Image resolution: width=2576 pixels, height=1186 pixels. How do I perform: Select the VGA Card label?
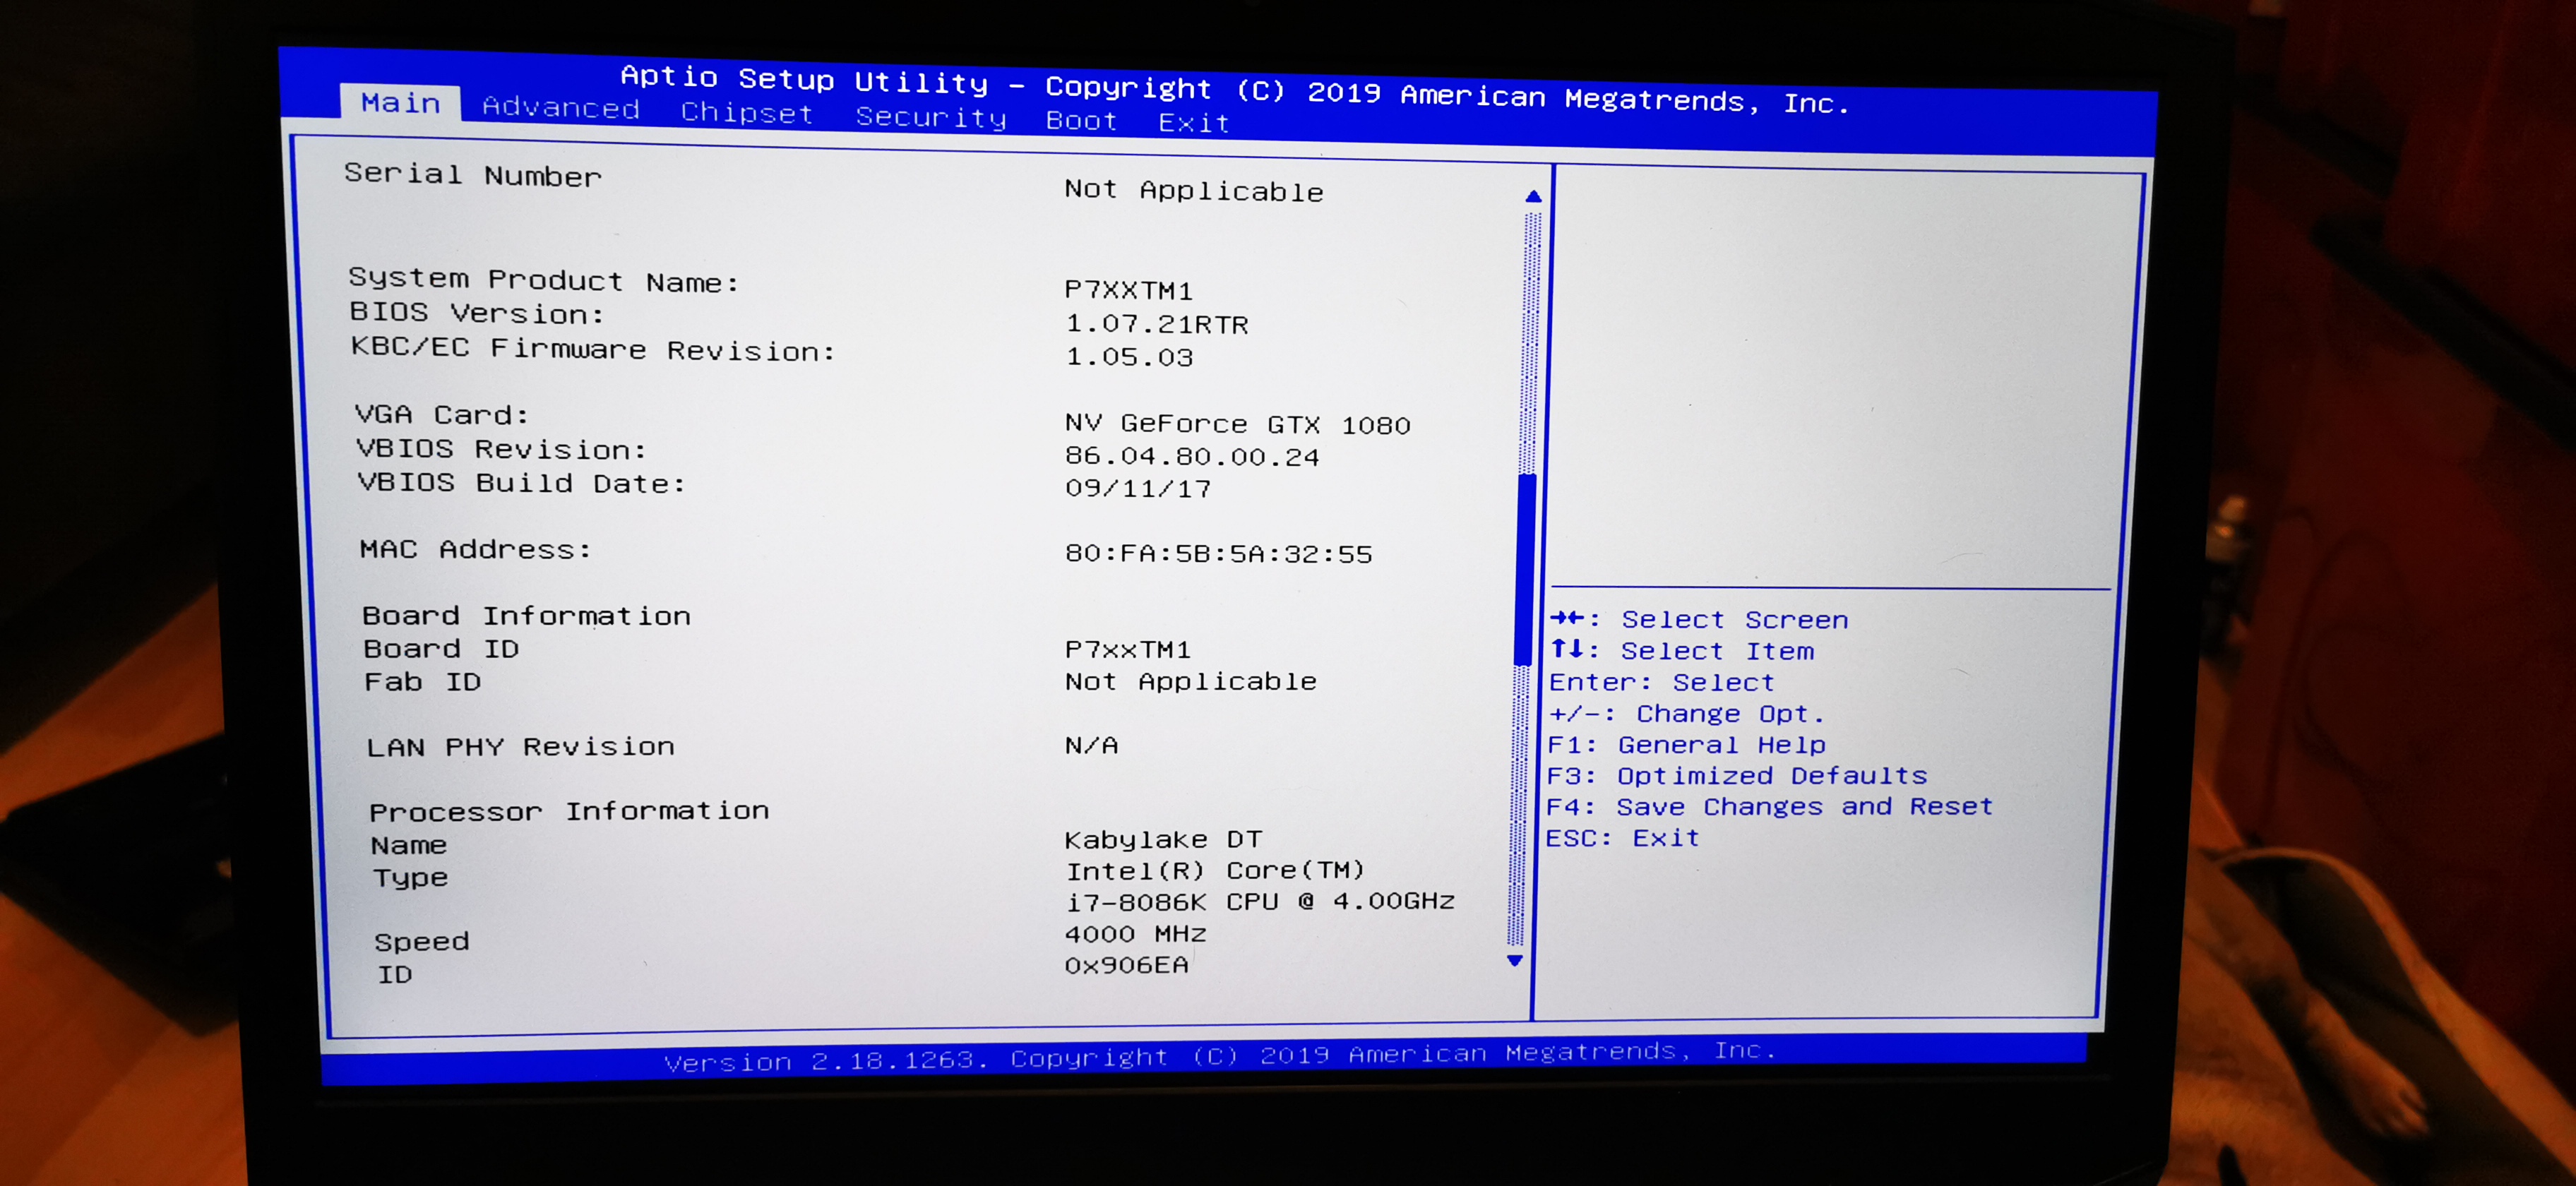coord(441,414)
